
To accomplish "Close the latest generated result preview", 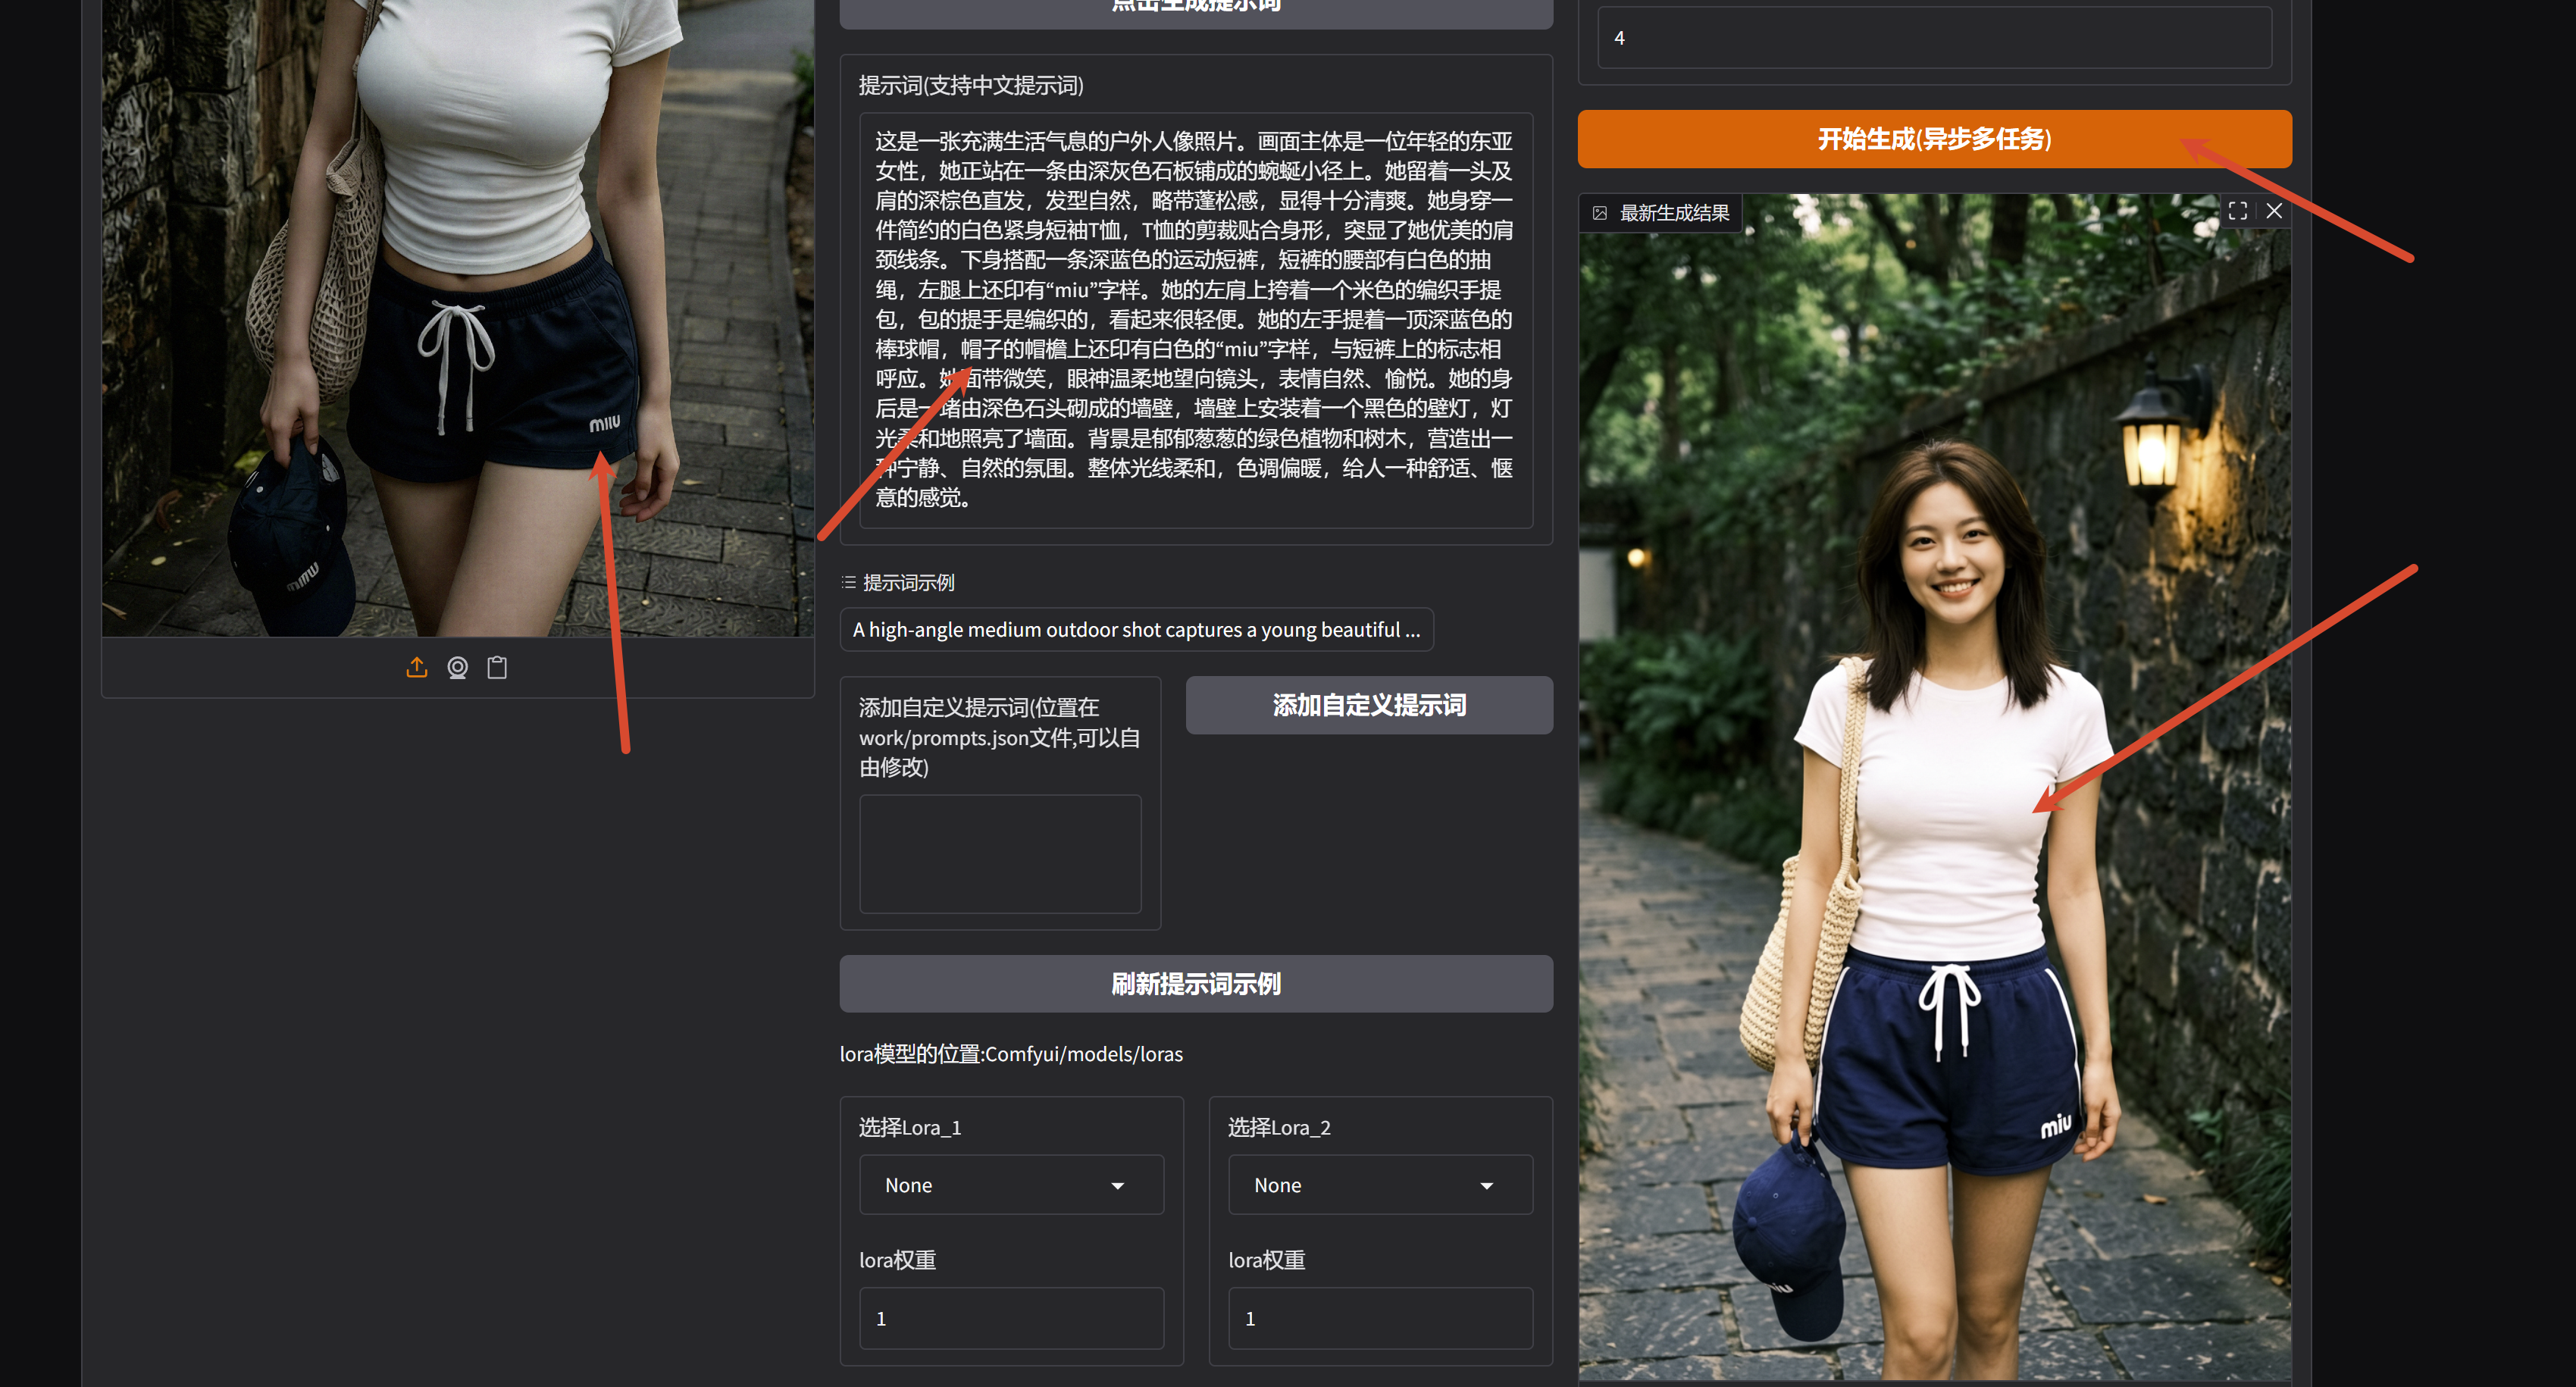I will pyautogui.click(x=2273, y=211).
